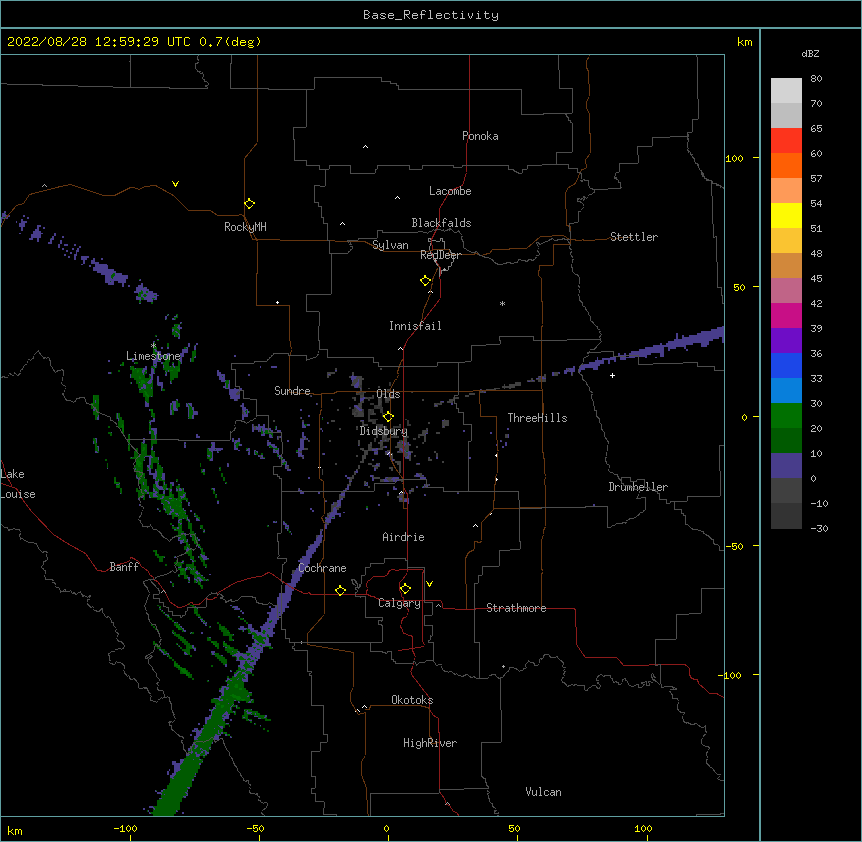Click the yellow V marker northwest of RockyMH
The width and height of the screenshot is (862, 842).
(x=175, y=184)
